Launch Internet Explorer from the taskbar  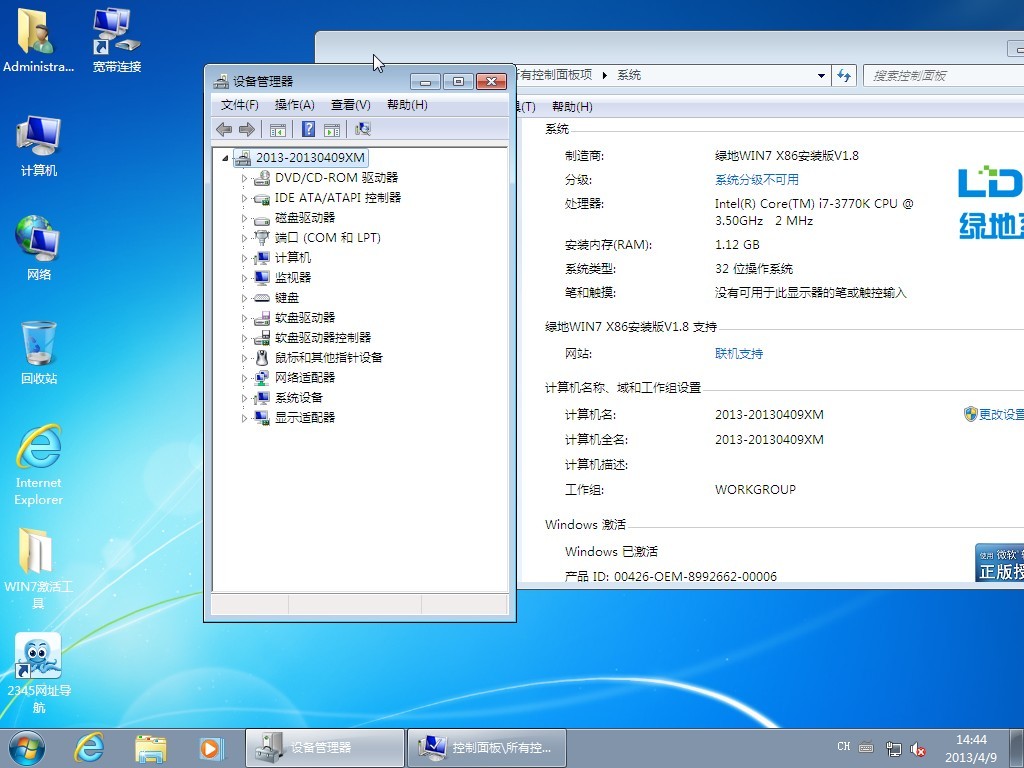point(88,748)
